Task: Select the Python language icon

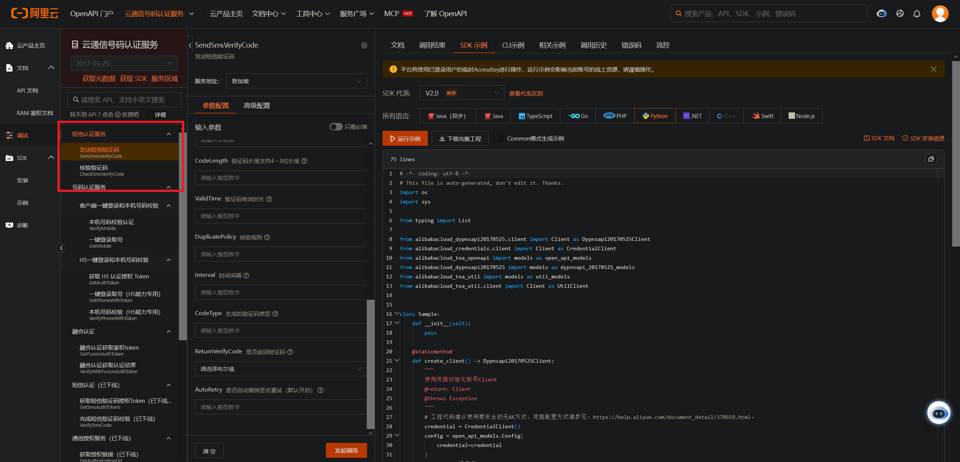Action: tap(656, 116)
